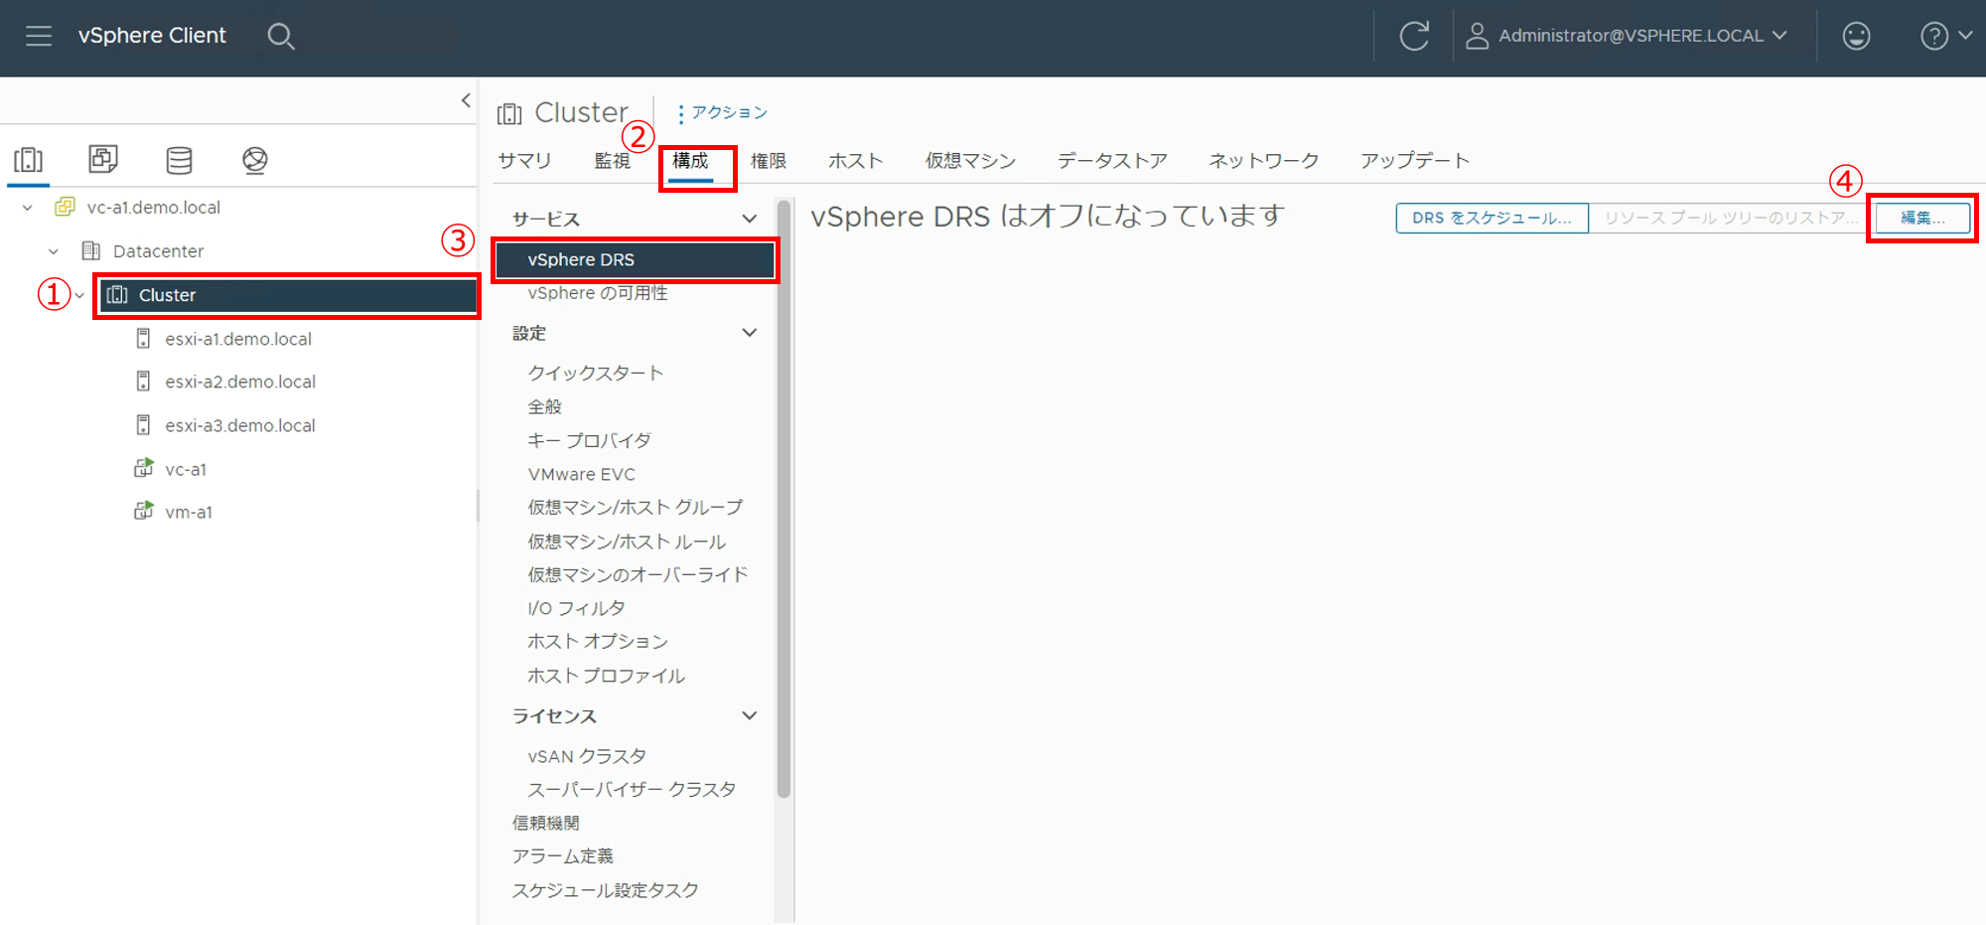The height and width of the screenshot is (925, 1986).
Task: Open the 権限 tab
Action: pyautogui.click(x=768, y=160)
